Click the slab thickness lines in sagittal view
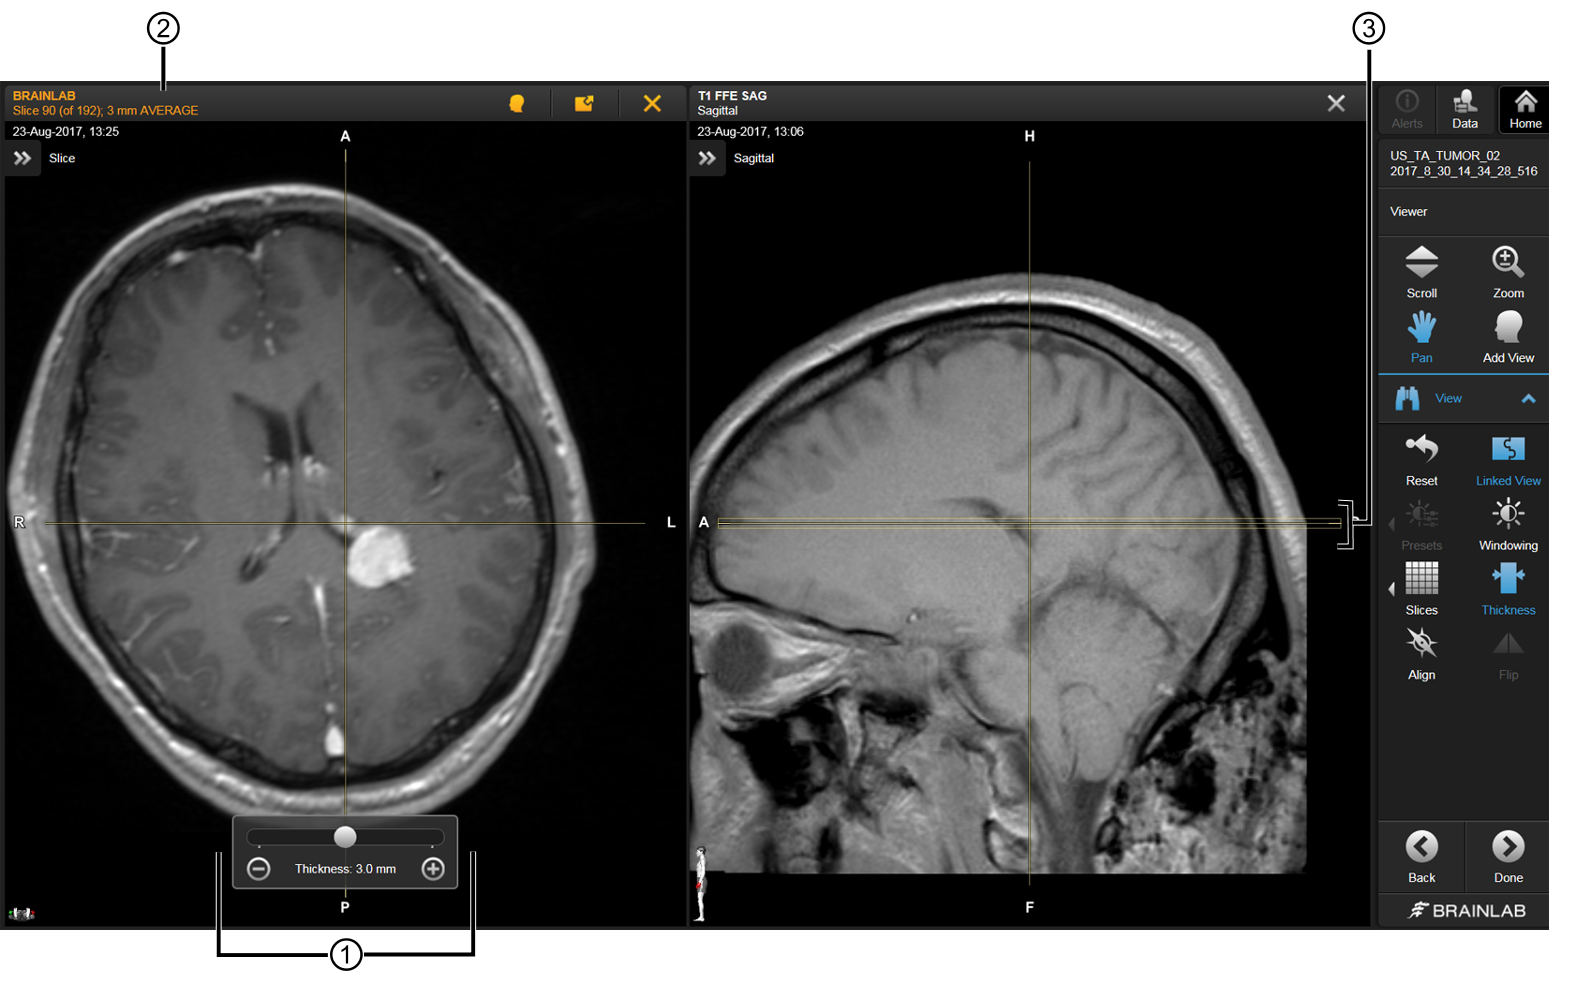This screenshot has width=1587, height=983. click(x=1030, y=523)
